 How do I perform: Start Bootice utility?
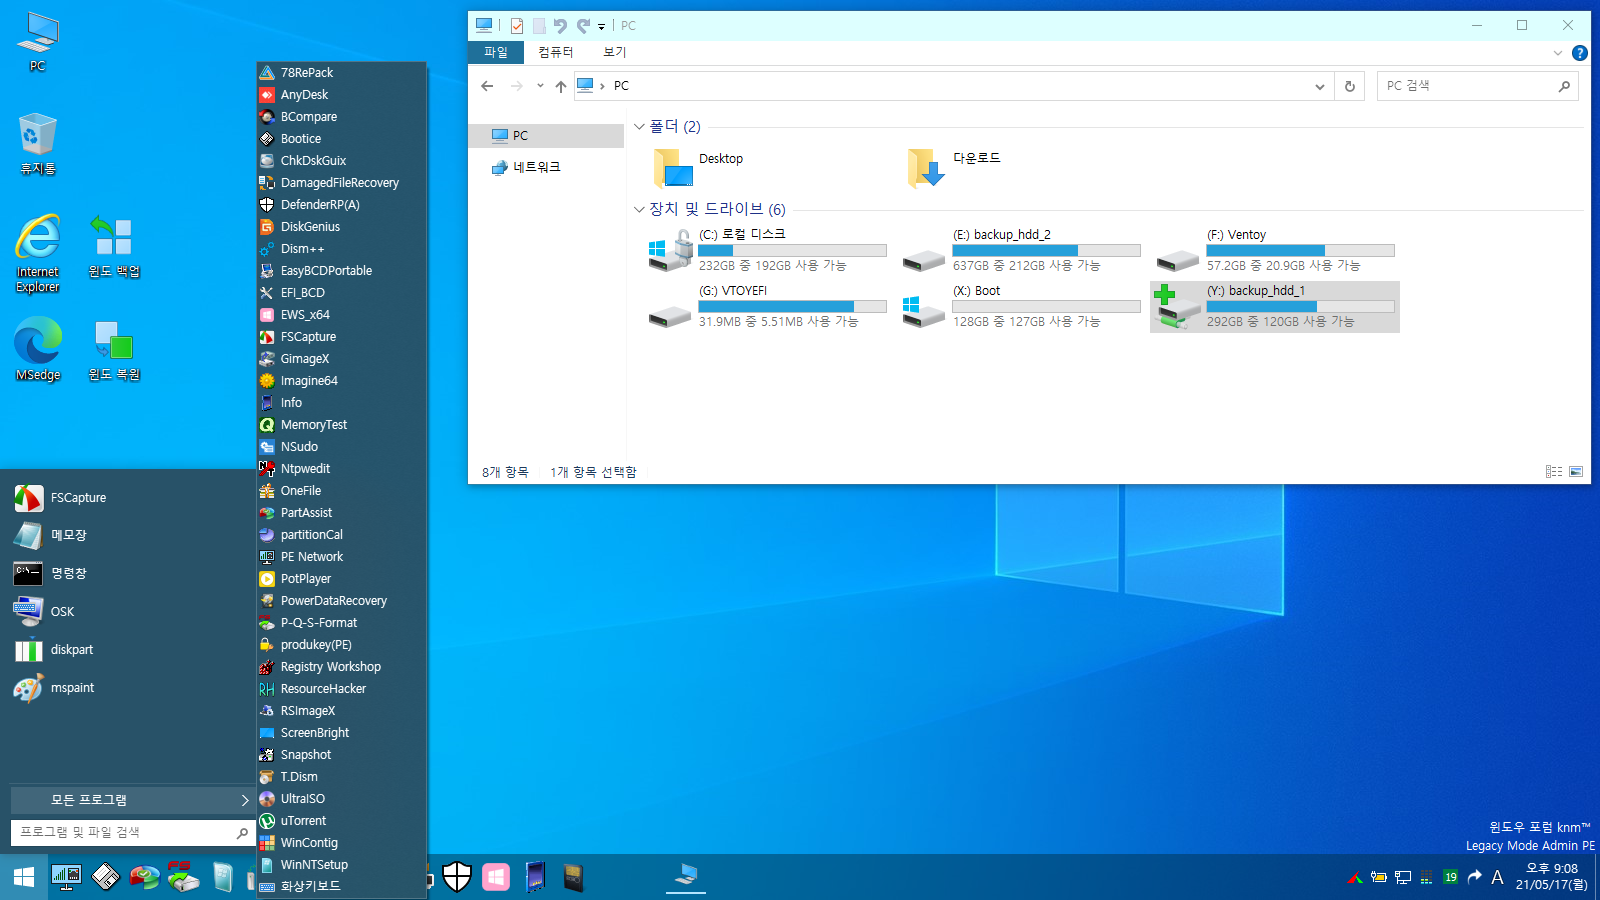pos(341,139)
